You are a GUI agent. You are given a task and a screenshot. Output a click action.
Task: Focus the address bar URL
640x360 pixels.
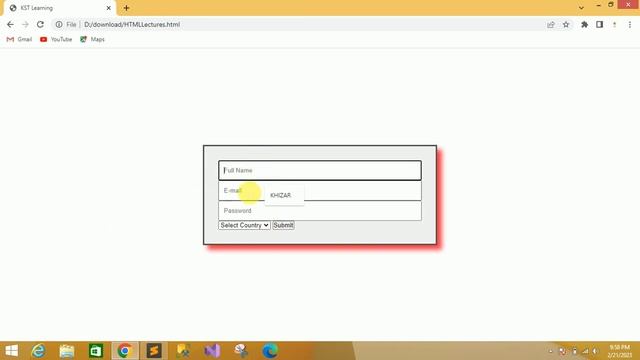tap(132, 24)
